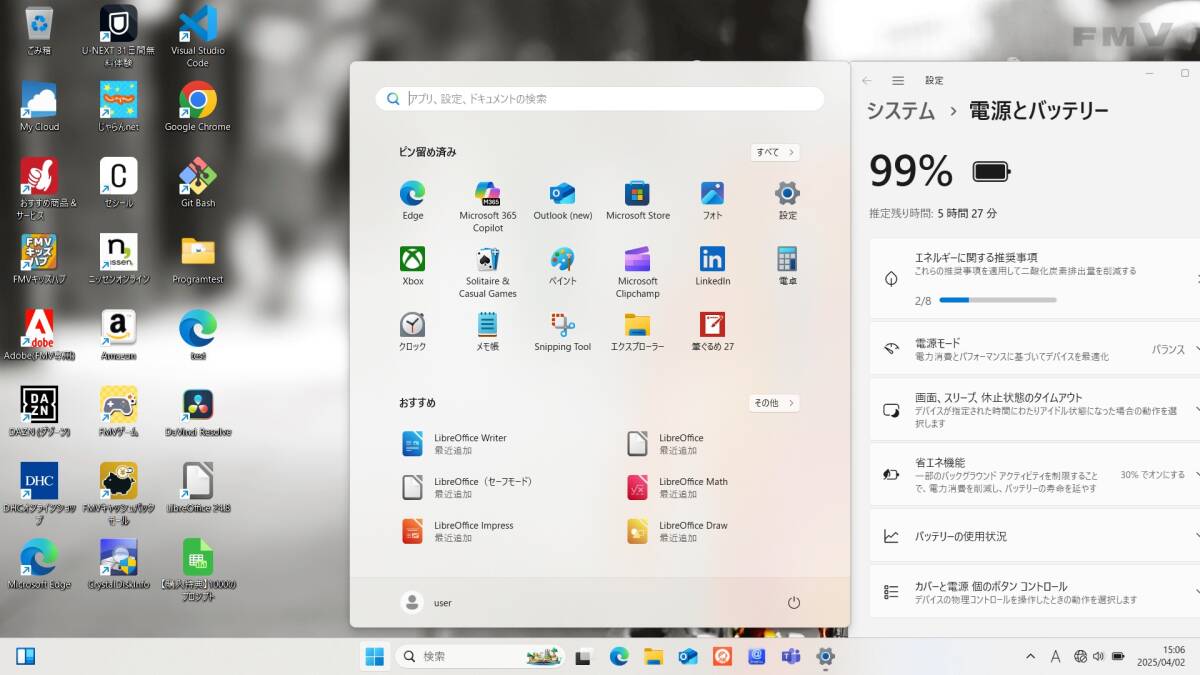The image size is (1200, 675).
Task: Open the クロック app
Action: [x=413, y=332]
